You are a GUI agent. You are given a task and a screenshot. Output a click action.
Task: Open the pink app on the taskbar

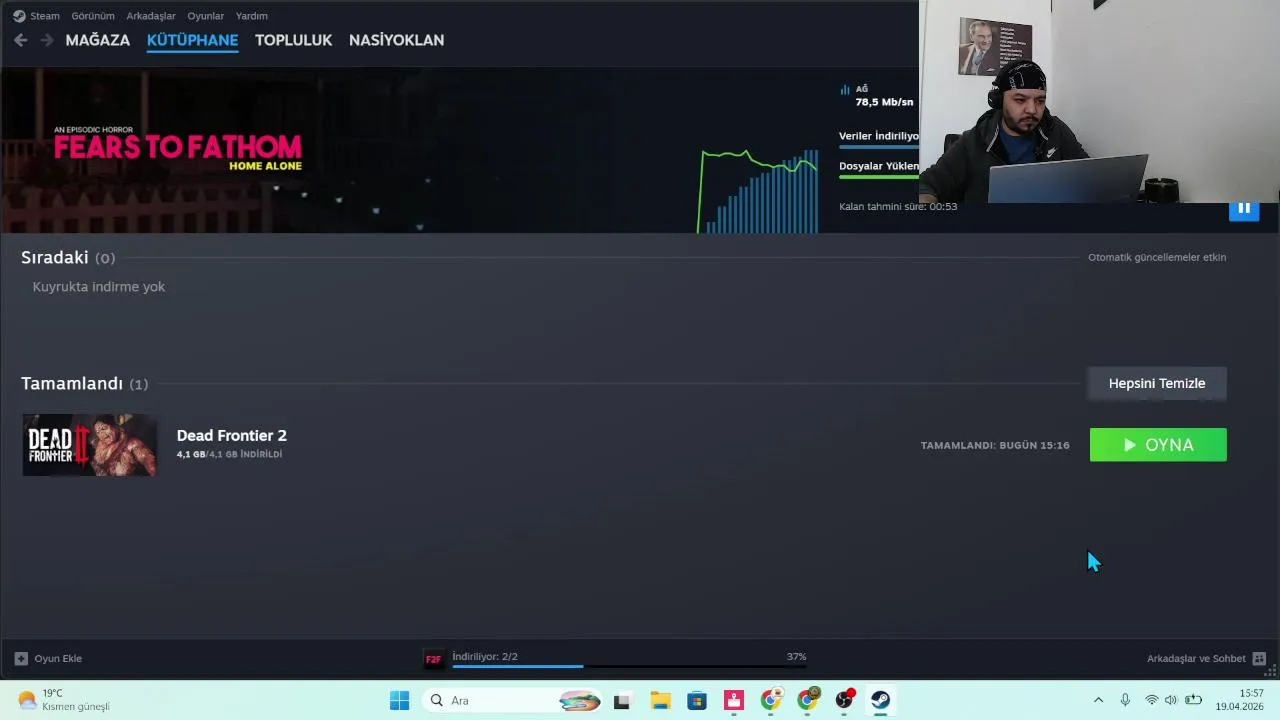[x=734, y=700]
